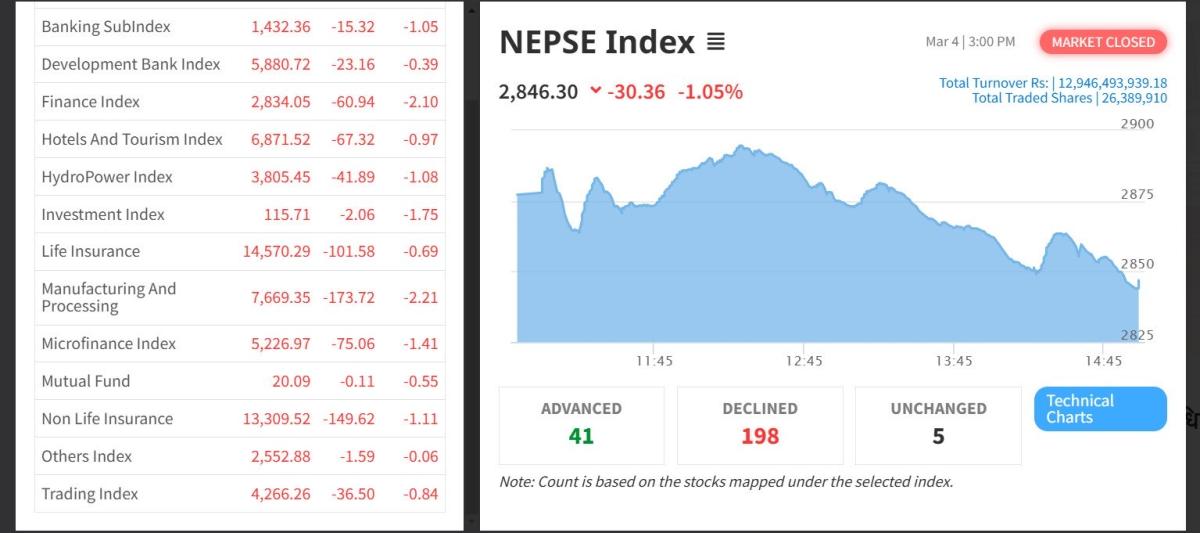
Task: Open Hotels And Tourism Index
Action: [x=131, y=139]
